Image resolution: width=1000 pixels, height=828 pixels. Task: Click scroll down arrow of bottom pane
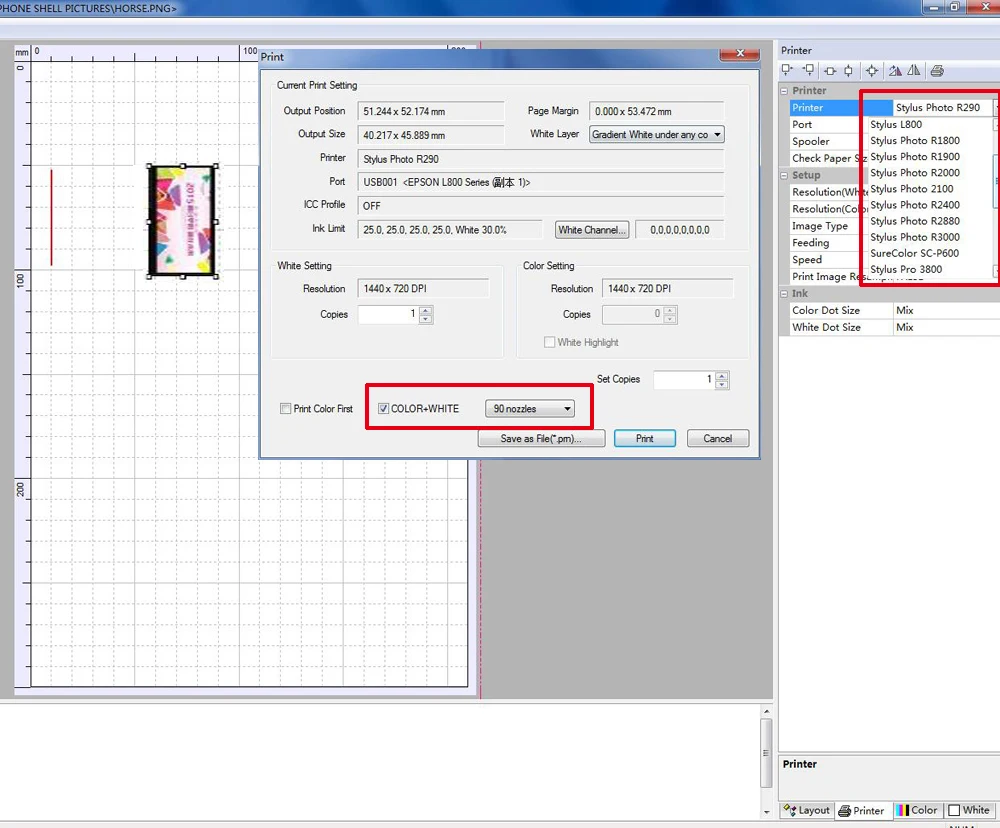point(766,812)
